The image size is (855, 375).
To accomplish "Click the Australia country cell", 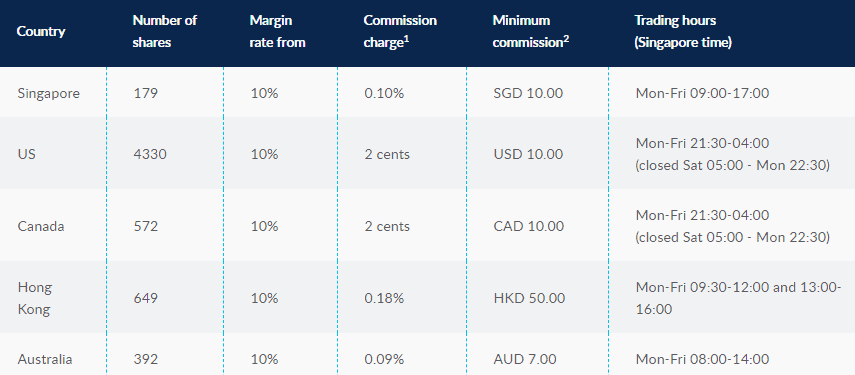I will tap(45, 359).
